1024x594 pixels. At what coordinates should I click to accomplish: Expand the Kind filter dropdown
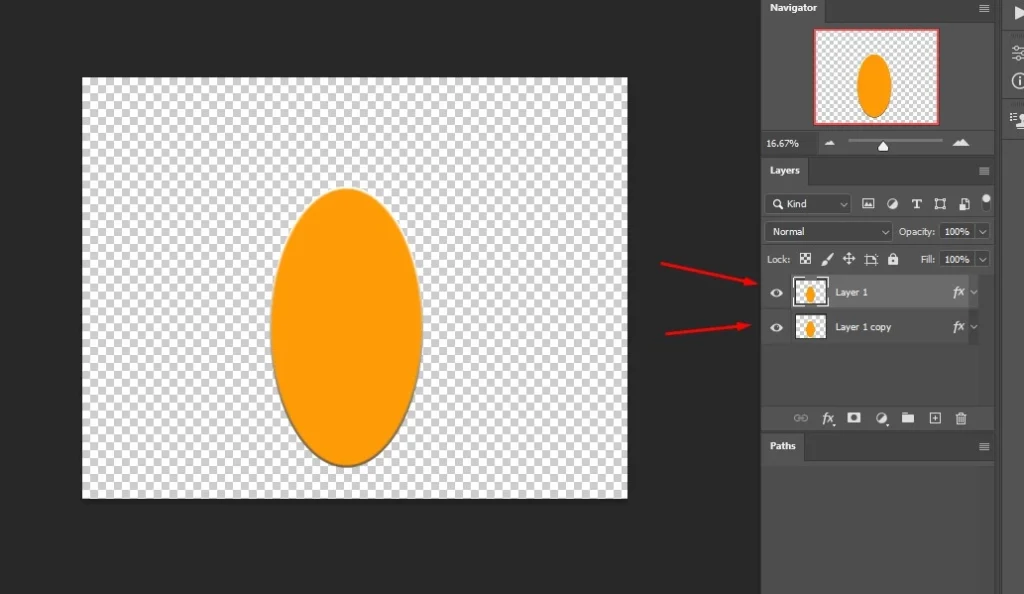click(843, 204)
